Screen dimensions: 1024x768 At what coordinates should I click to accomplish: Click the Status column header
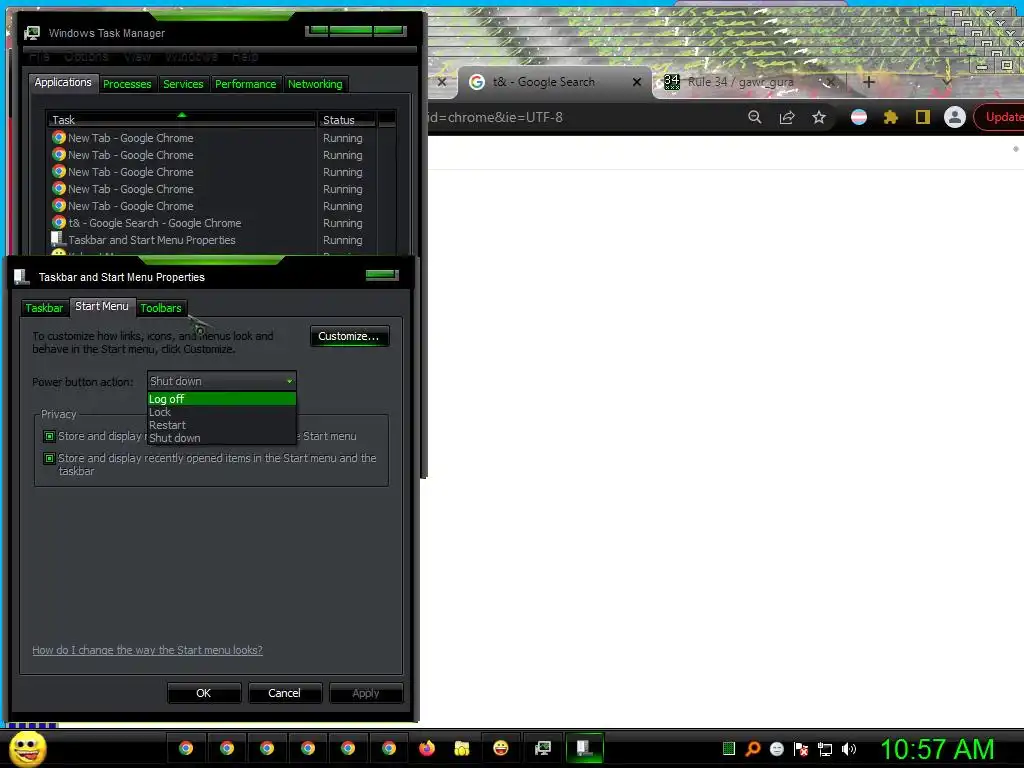[347, 120]
